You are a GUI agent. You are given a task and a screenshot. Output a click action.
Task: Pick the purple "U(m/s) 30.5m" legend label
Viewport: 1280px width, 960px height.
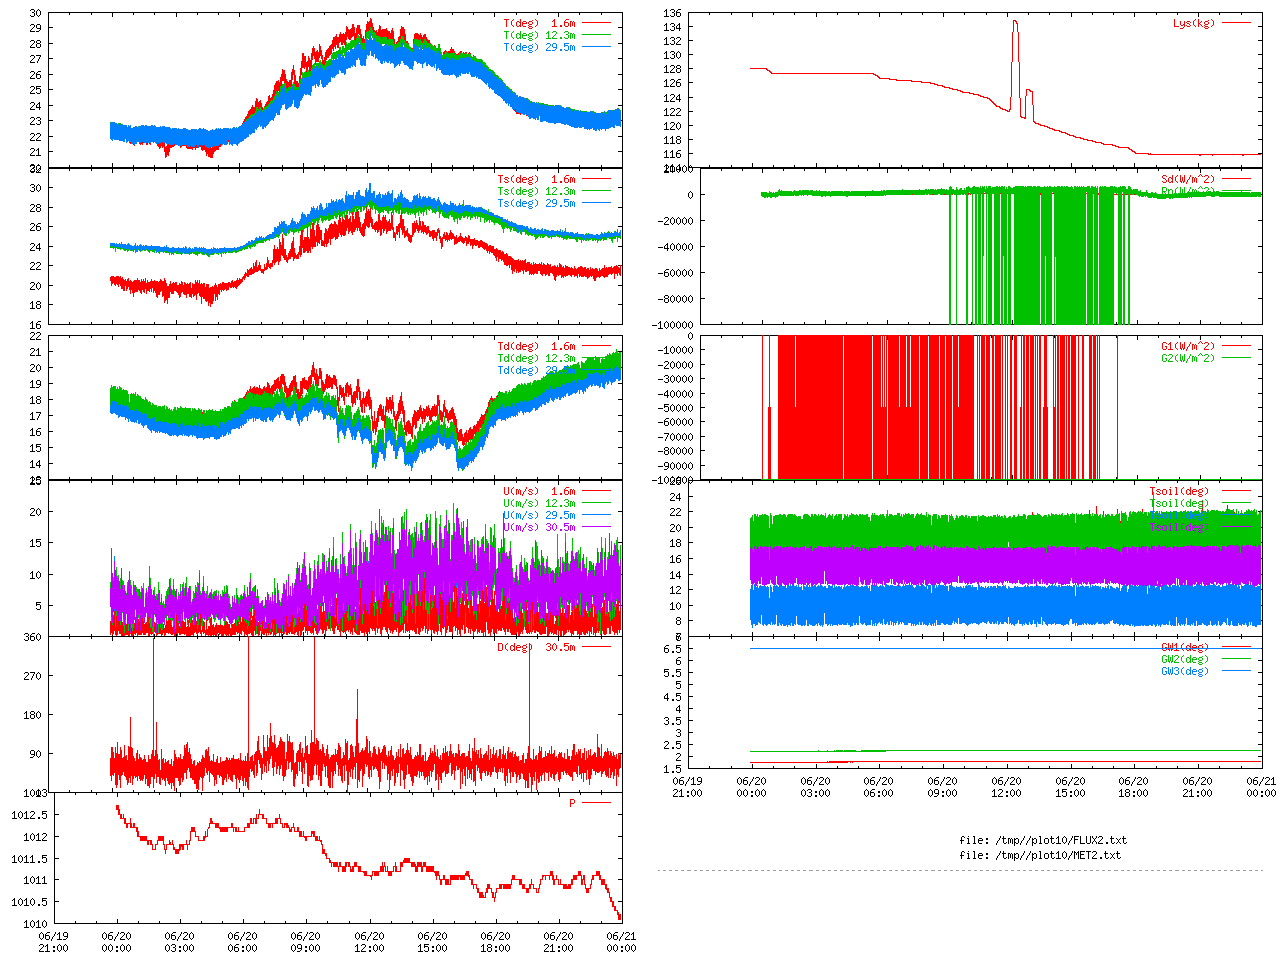click(x=540, y=527)
